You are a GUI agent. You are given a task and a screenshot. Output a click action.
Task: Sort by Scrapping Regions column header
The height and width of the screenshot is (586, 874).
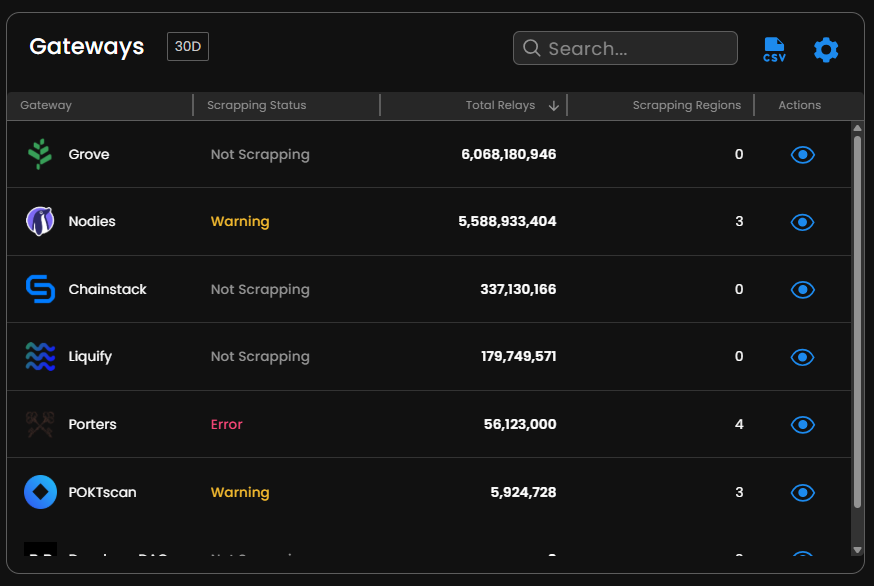(687, 105)
